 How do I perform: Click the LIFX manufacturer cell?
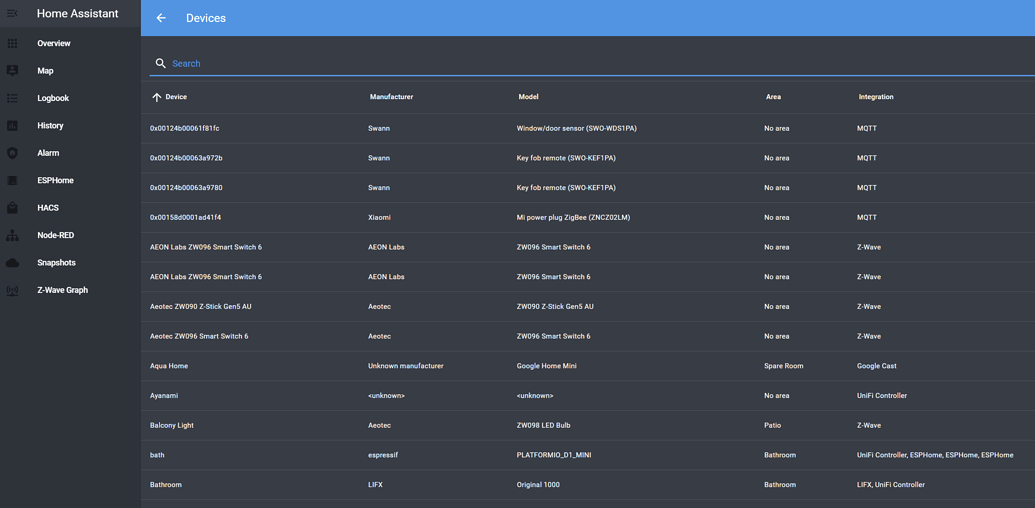[375, 485]
